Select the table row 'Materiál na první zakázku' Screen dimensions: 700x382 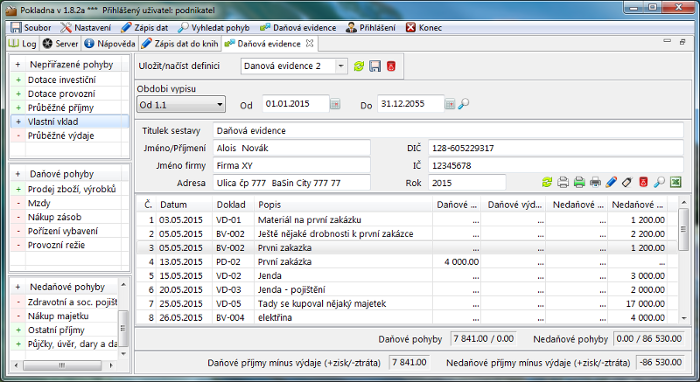click(406, 220)
